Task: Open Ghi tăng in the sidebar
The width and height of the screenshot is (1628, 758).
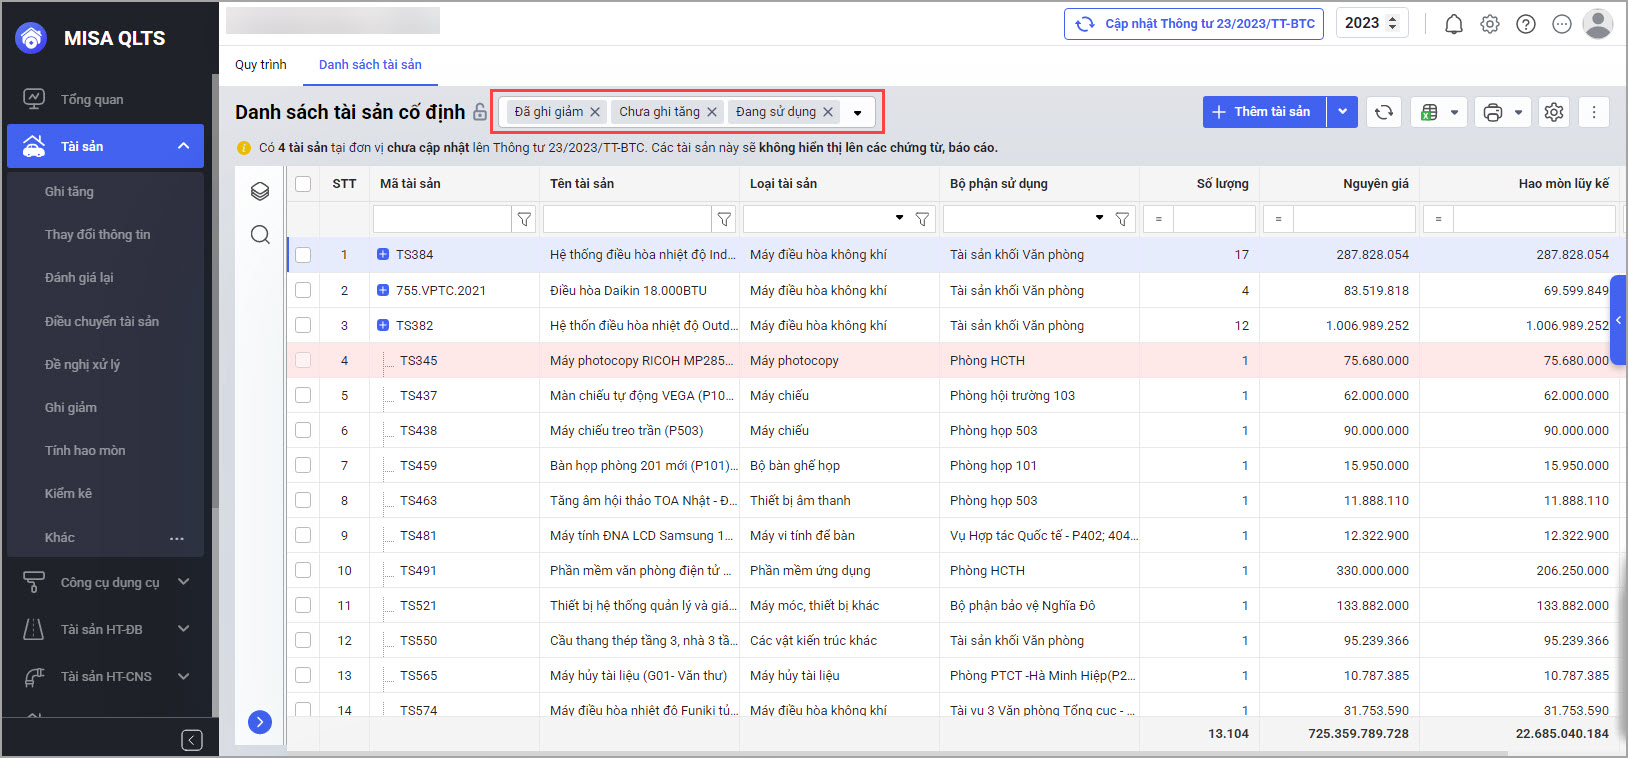Action: [x=69, y=191]
